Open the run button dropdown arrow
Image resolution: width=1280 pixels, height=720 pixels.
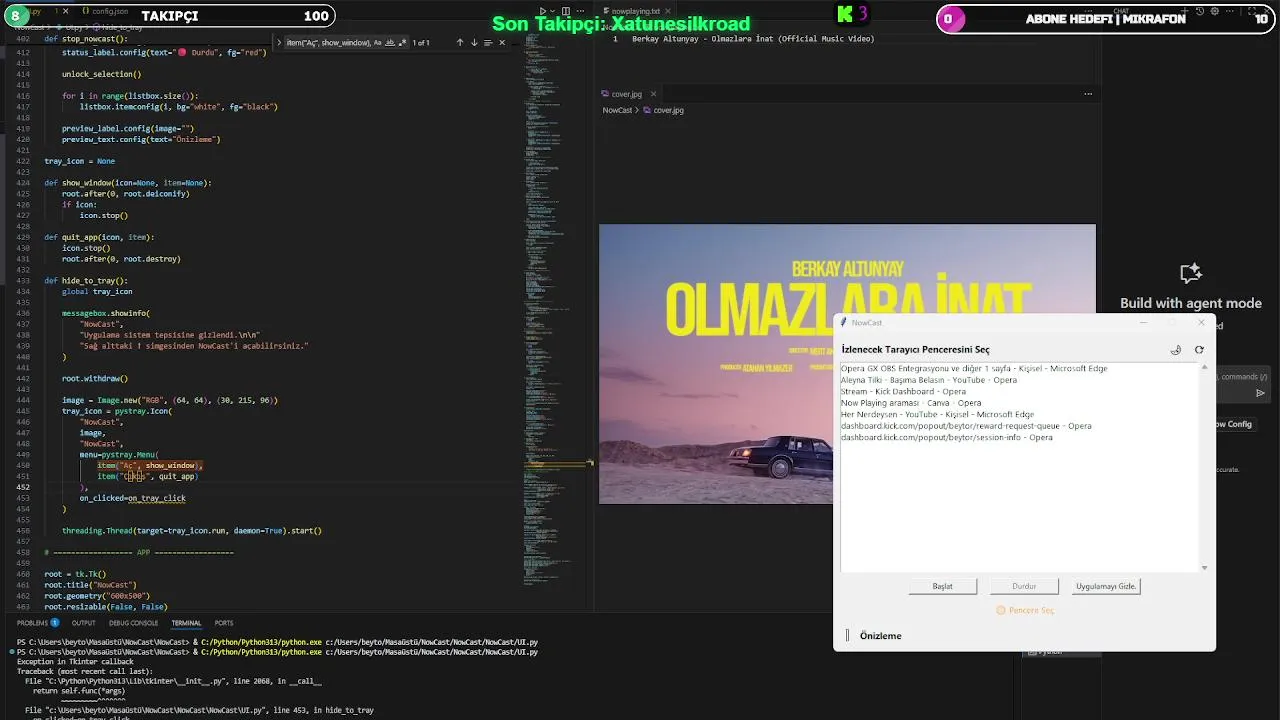pos(553,11)
